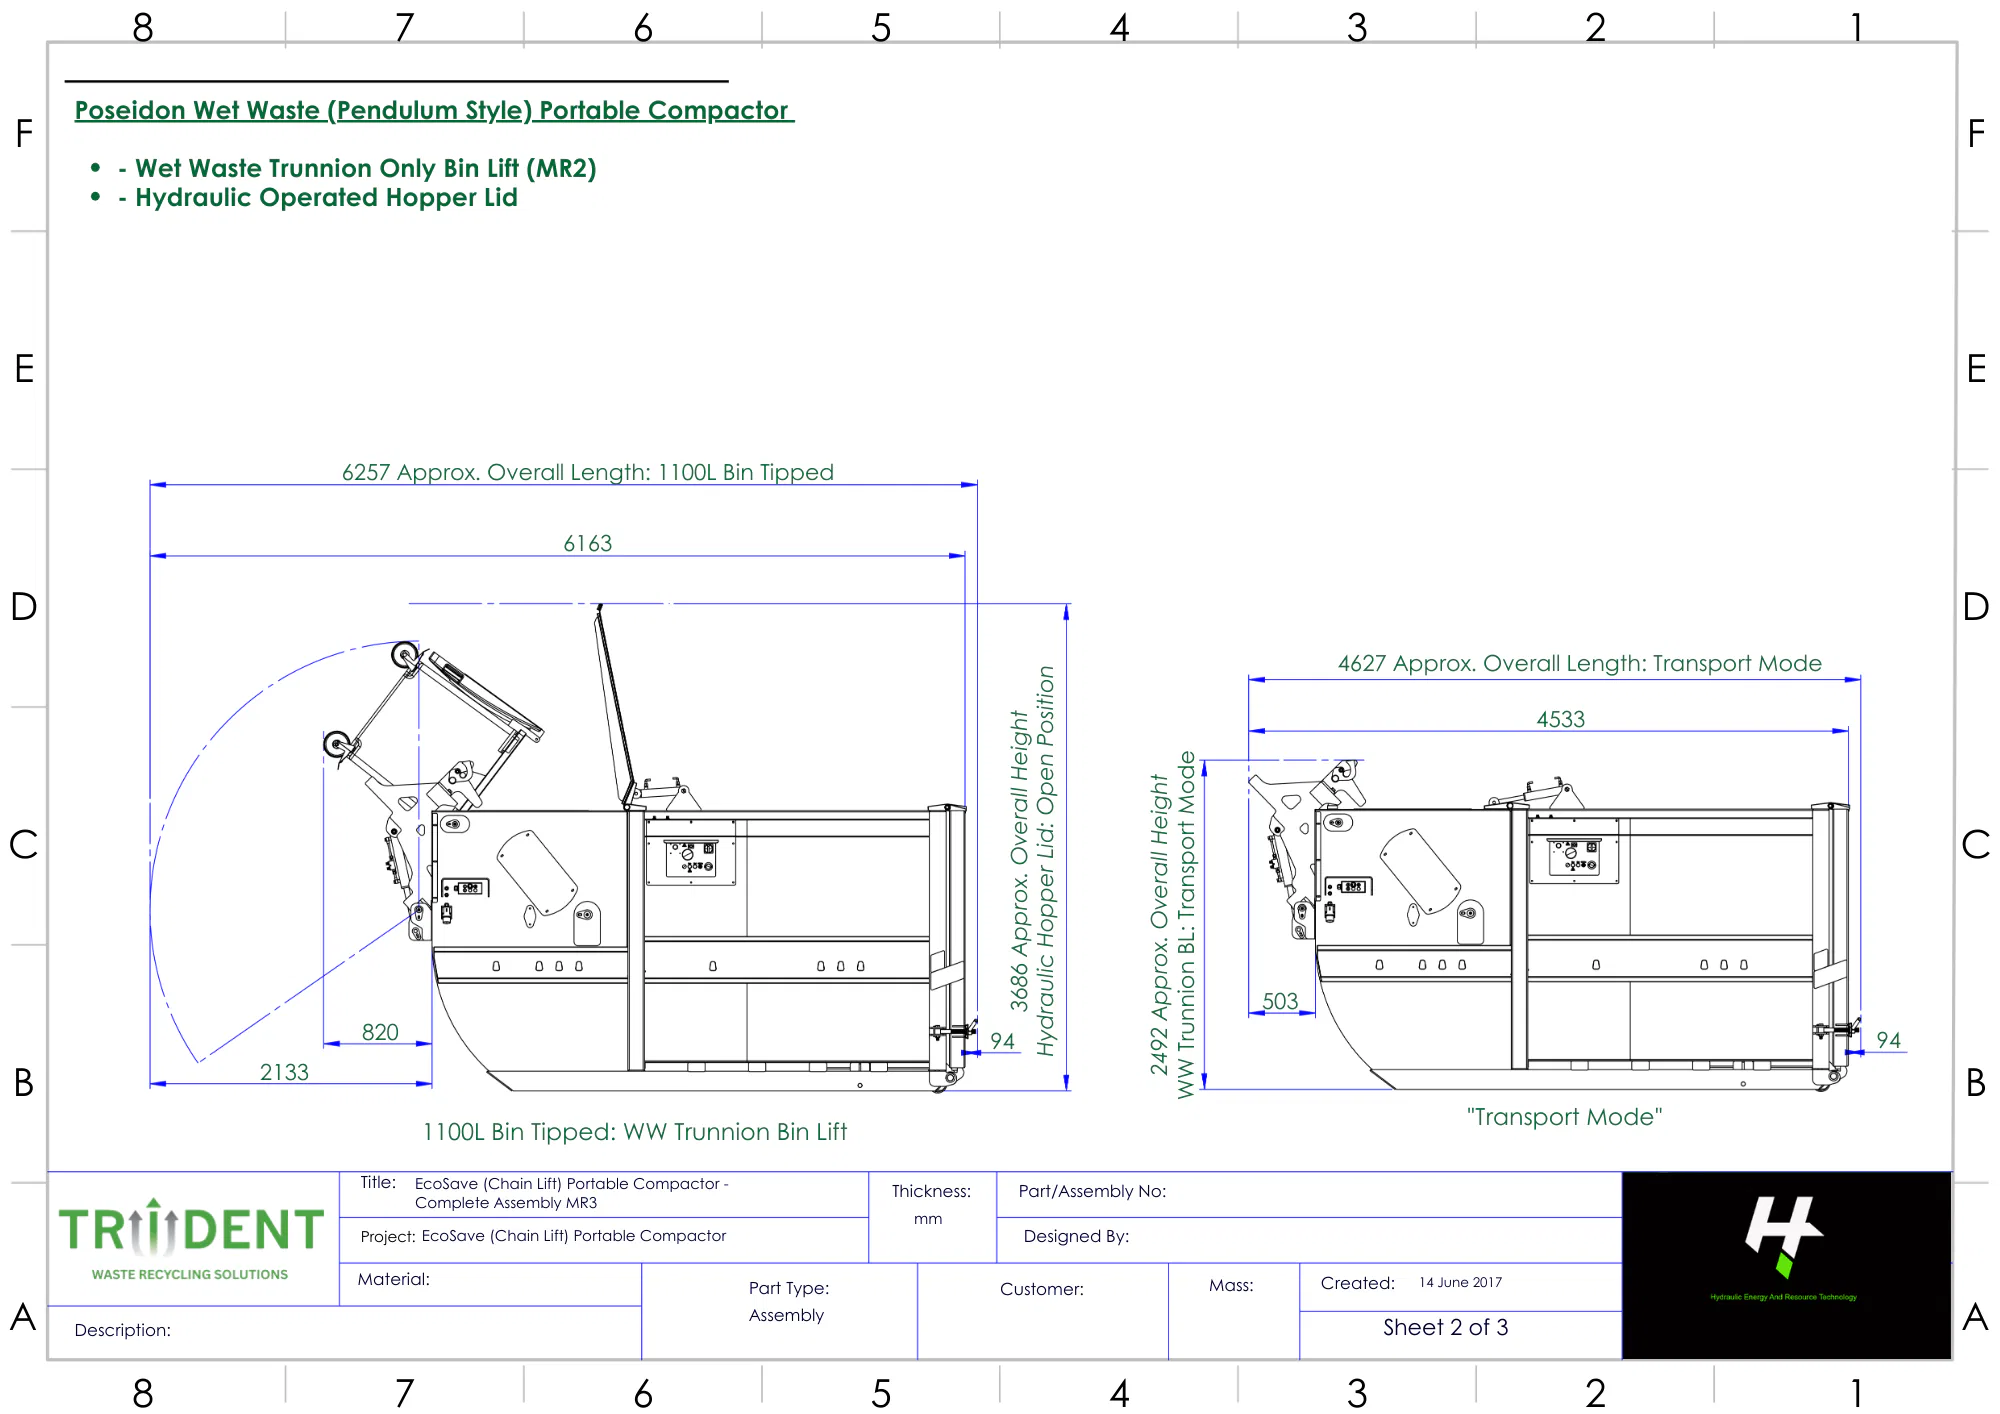This screenshot has width=2000, height=1414.
Task: Click the Poseidon Wet Waste Portable Compactor heading
Action: pos(433,110)
